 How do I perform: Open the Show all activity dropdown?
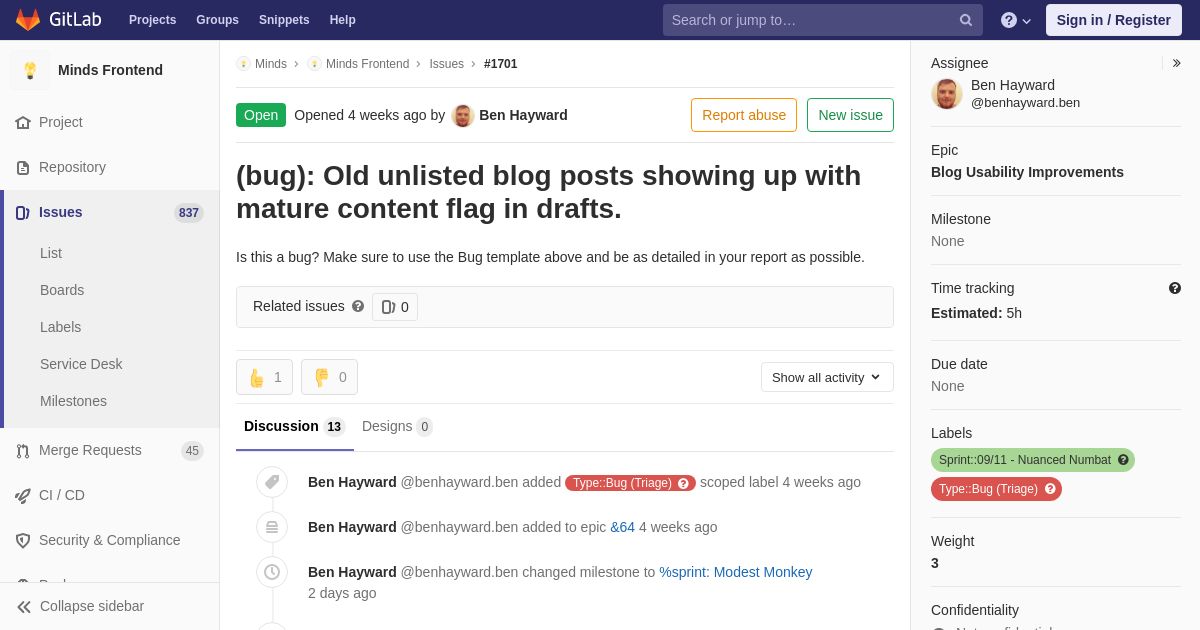point(827,377)
